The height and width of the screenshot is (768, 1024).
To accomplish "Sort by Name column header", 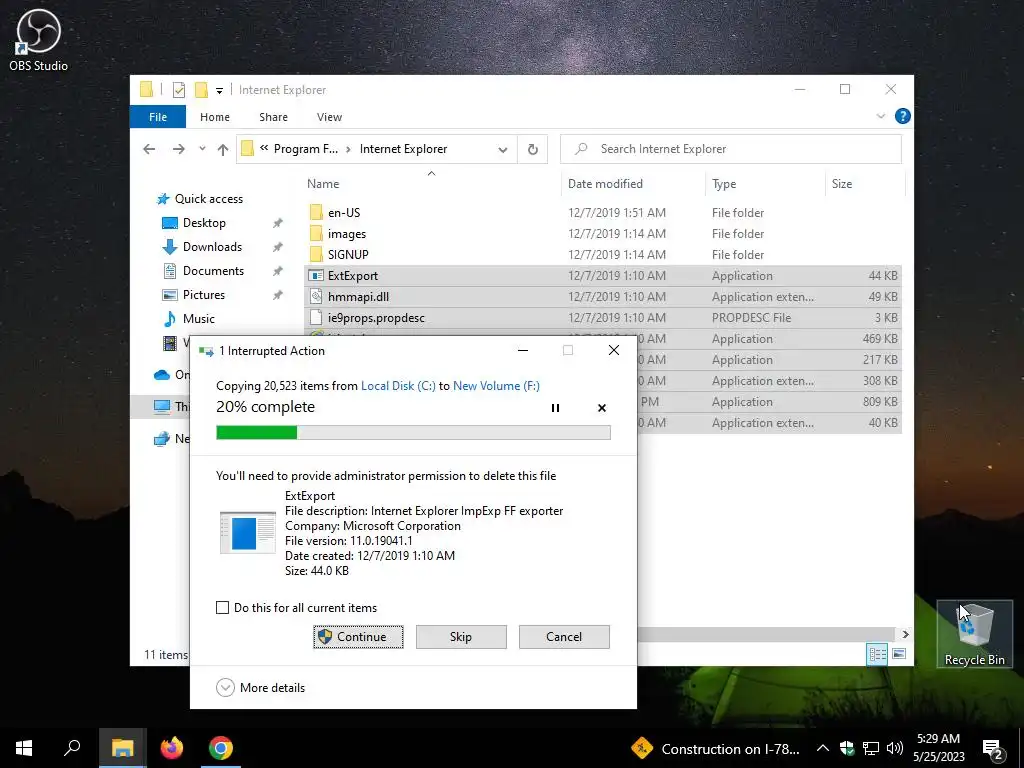I will tap(431, 184).
